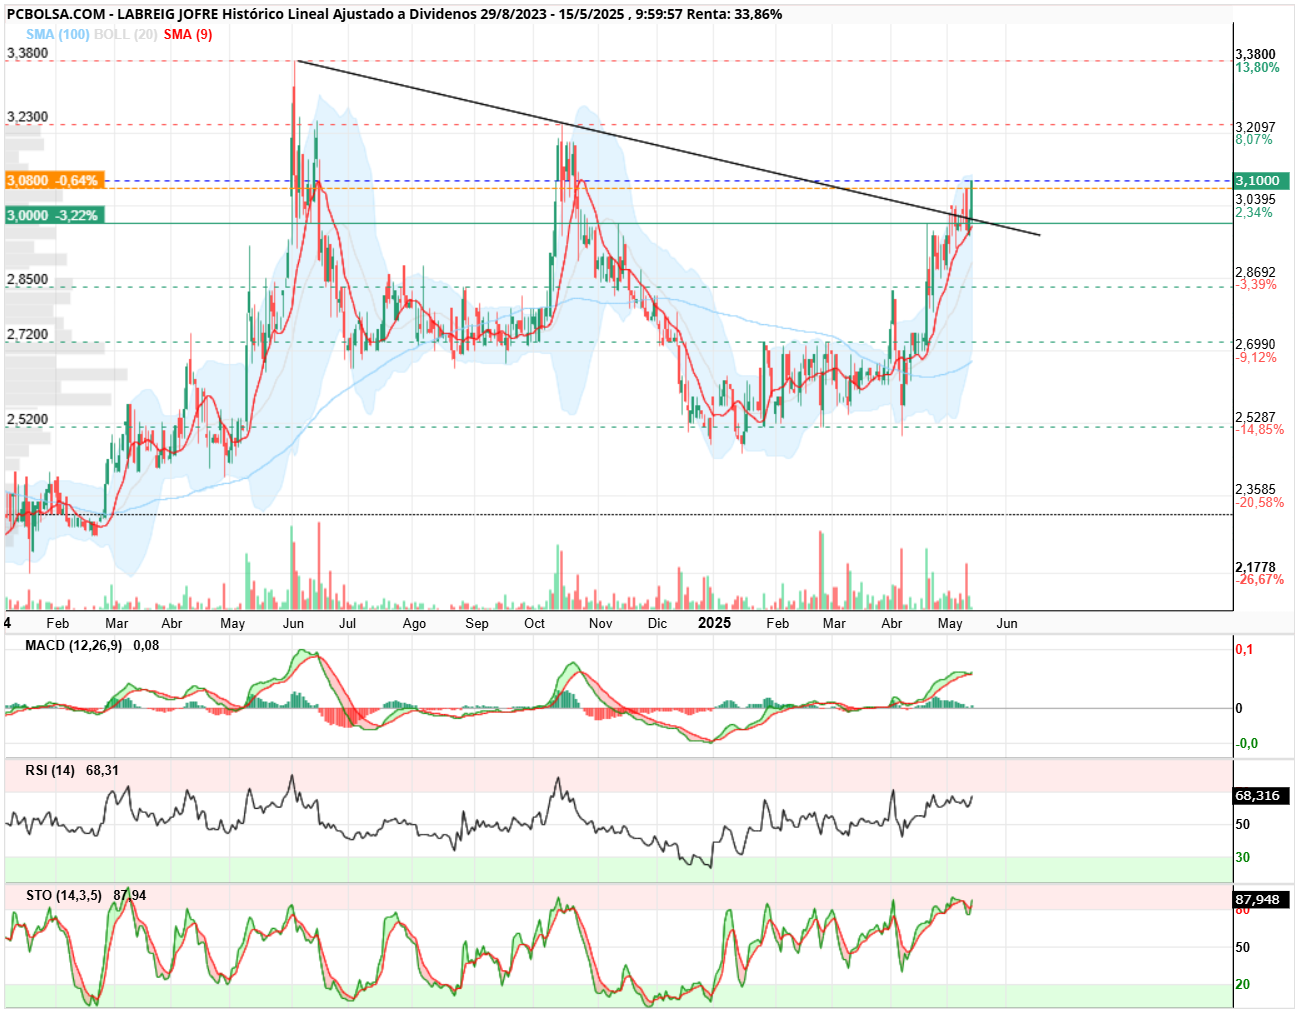The image size is (1299, 1013).
Task: Click the Oct month label on time axis
Action: [535, 623]
